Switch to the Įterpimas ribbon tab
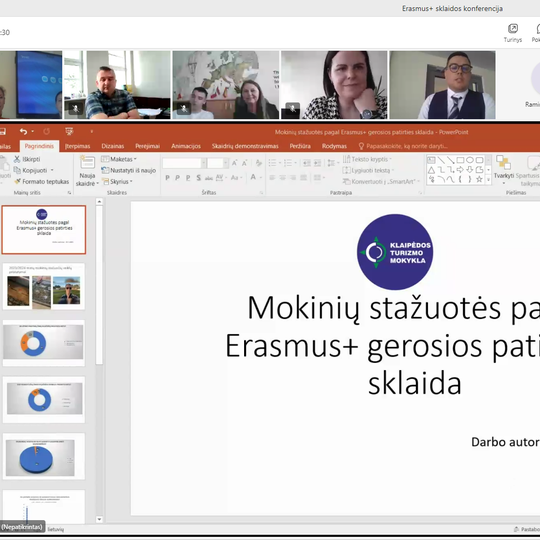 point(77,146)
